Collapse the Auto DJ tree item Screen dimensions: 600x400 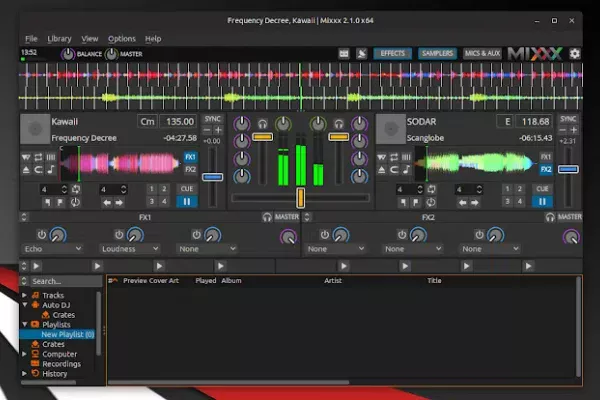pyautogui.click(x=24, y=305)
